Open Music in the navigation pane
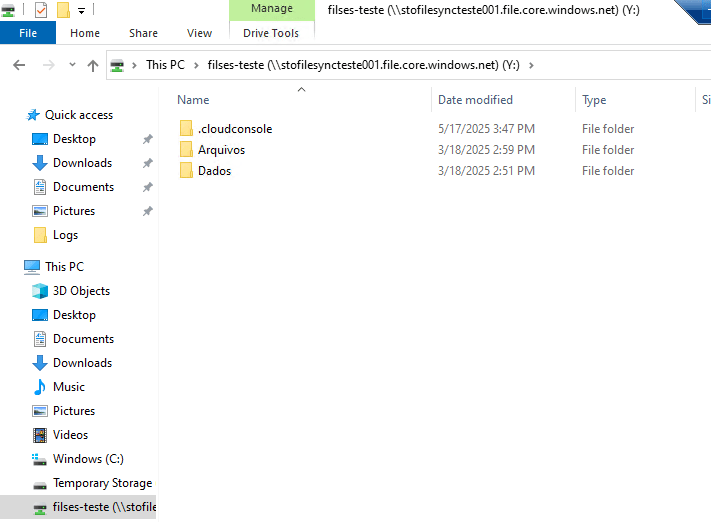Screen dimensions: 711x522 pyautogui.click(x=69, y=387)
